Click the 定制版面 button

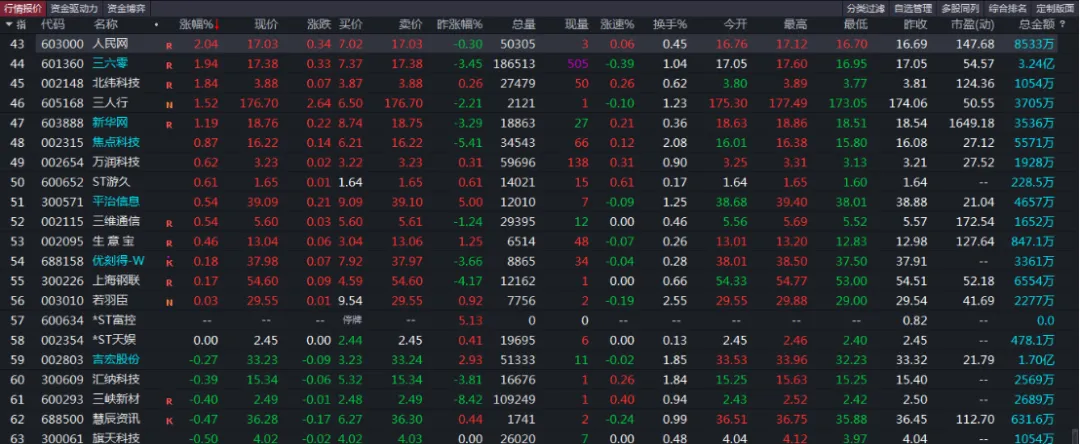pos(1055,8)
